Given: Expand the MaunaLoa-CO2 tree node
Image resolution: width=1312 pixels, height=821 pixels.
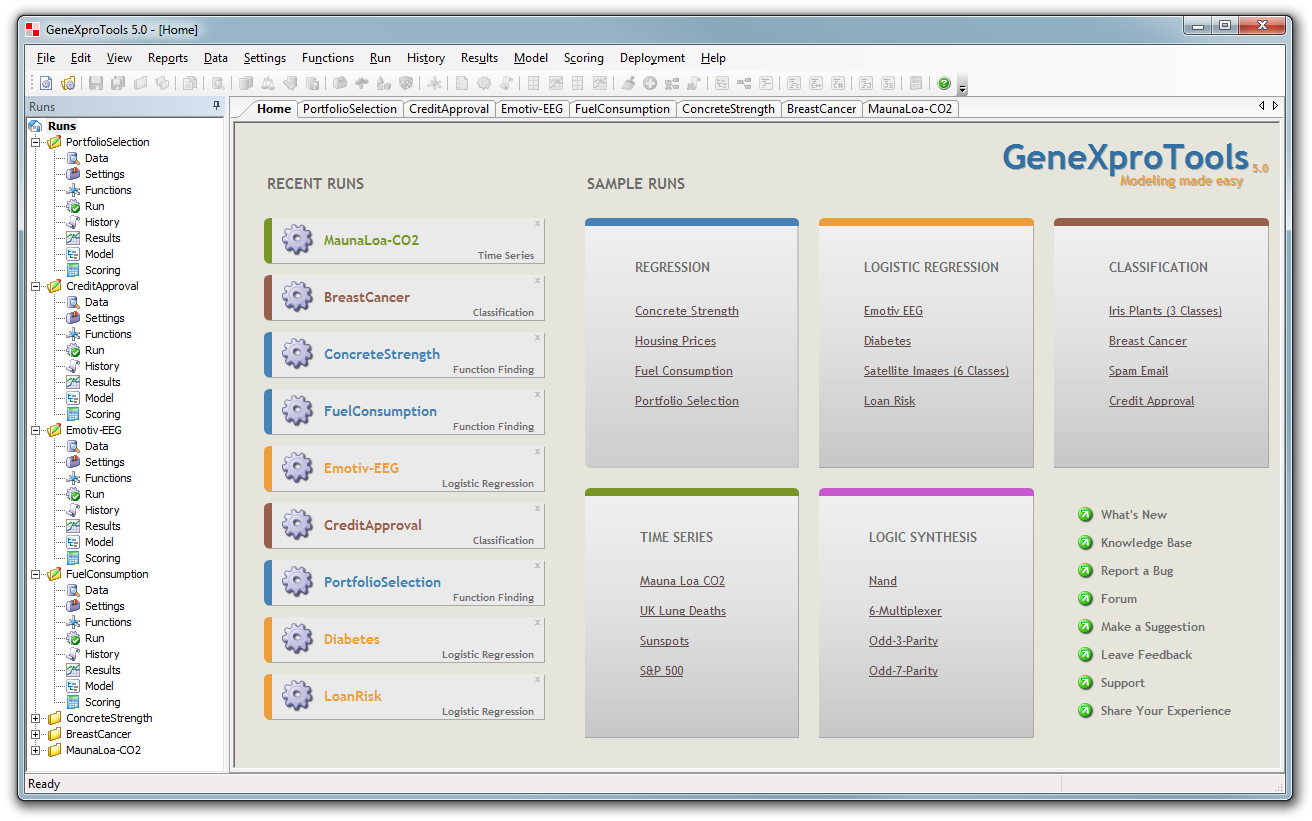Looking at the screenshot, I should pos(36,750).
